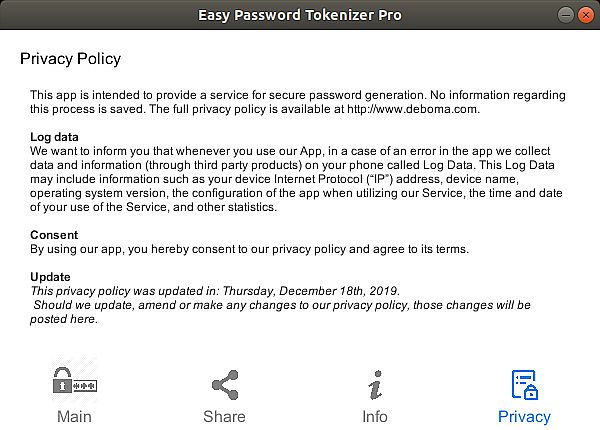Viewport: 600px width, 430px height.
Task: Select the Privacy tab label
Action: click(x=524, y=416)
